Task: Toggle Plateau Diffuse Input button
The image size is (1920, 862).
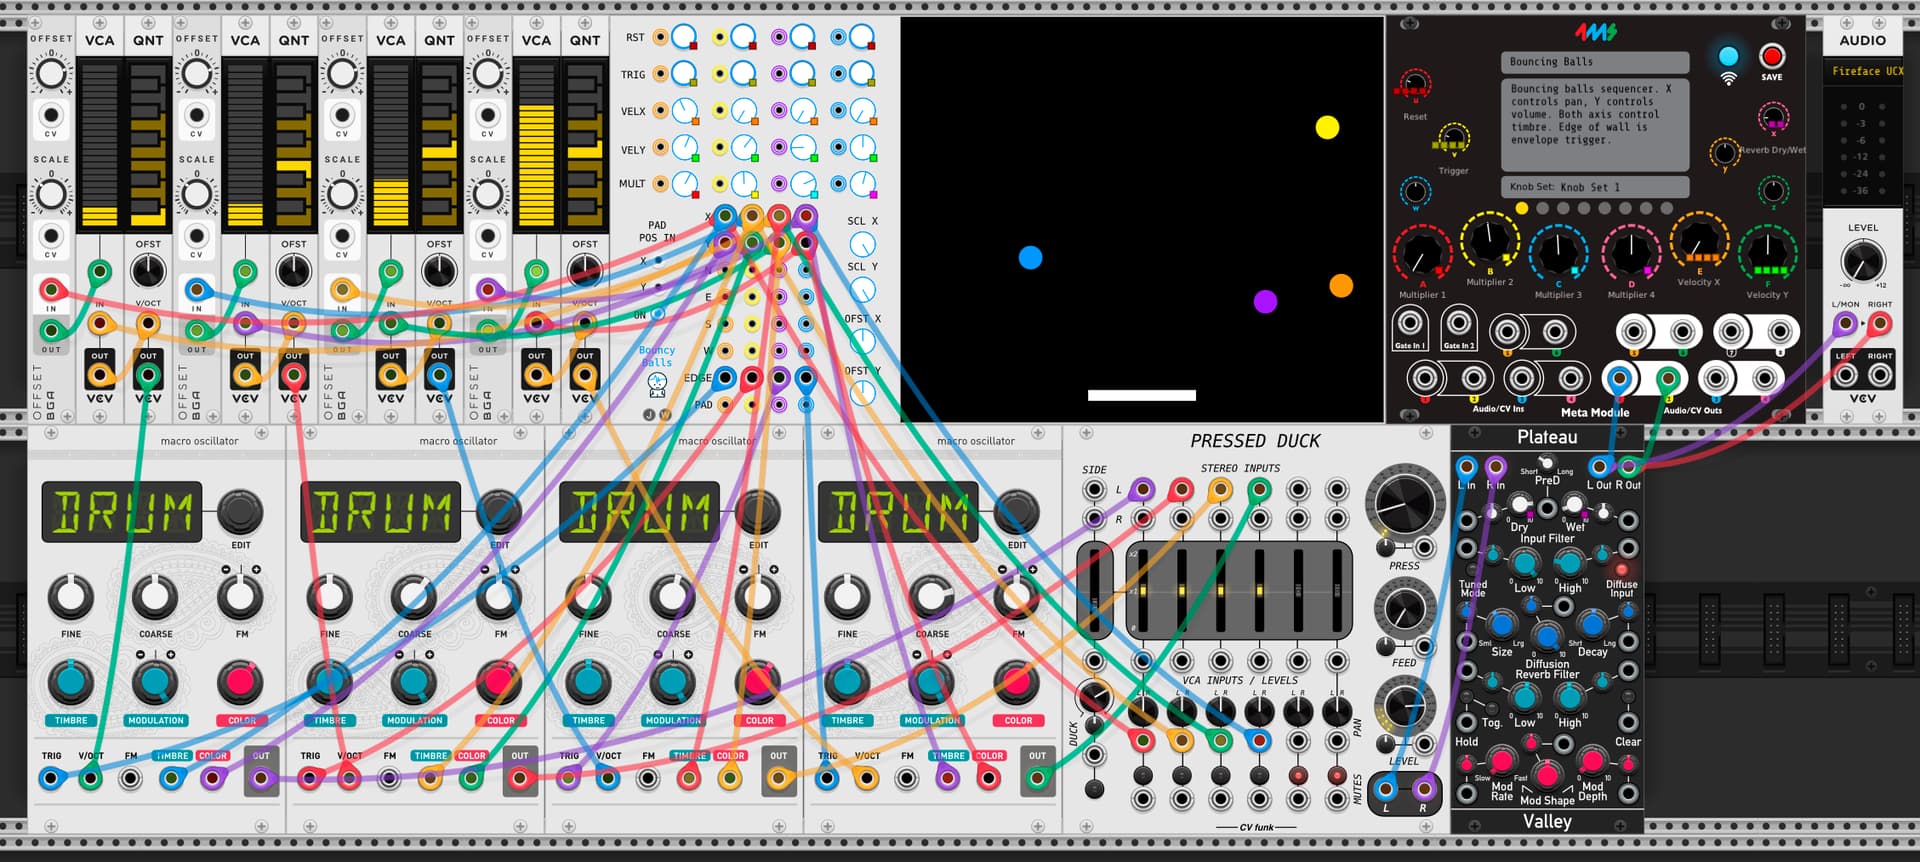Action: tap(1622, 570)
